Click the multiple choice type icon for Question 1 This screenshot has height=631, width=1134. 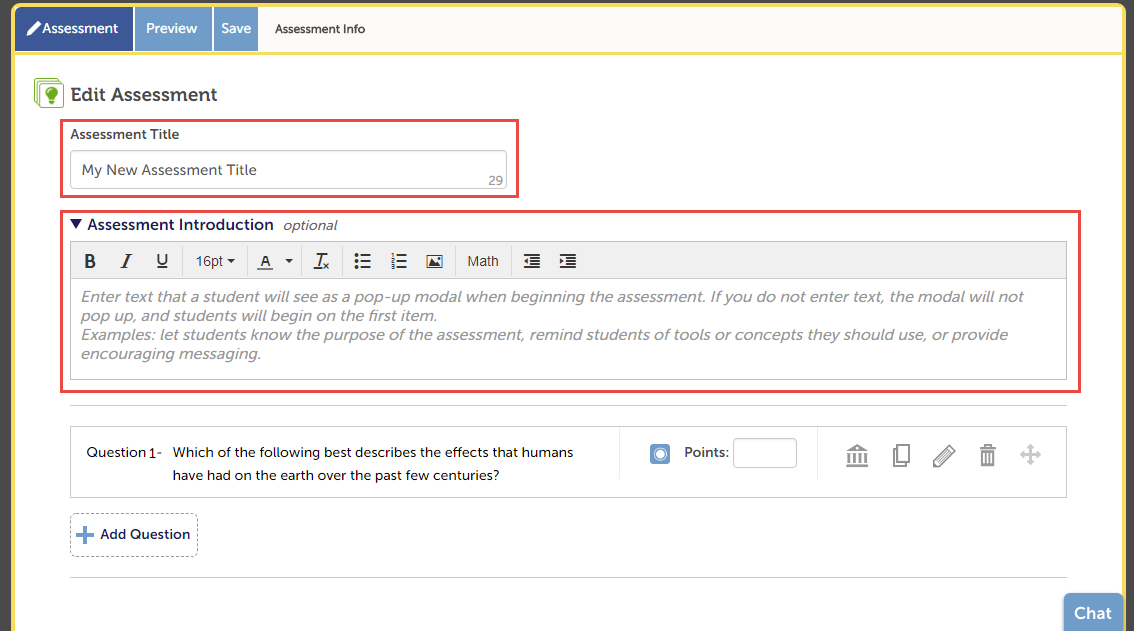point(660,454)
